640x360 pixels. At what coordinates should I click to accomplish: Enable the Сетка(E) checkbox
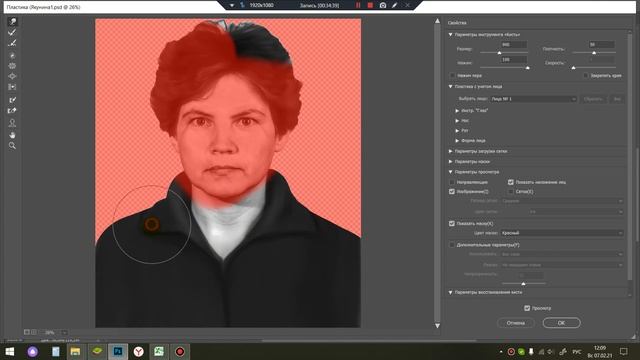511,191
